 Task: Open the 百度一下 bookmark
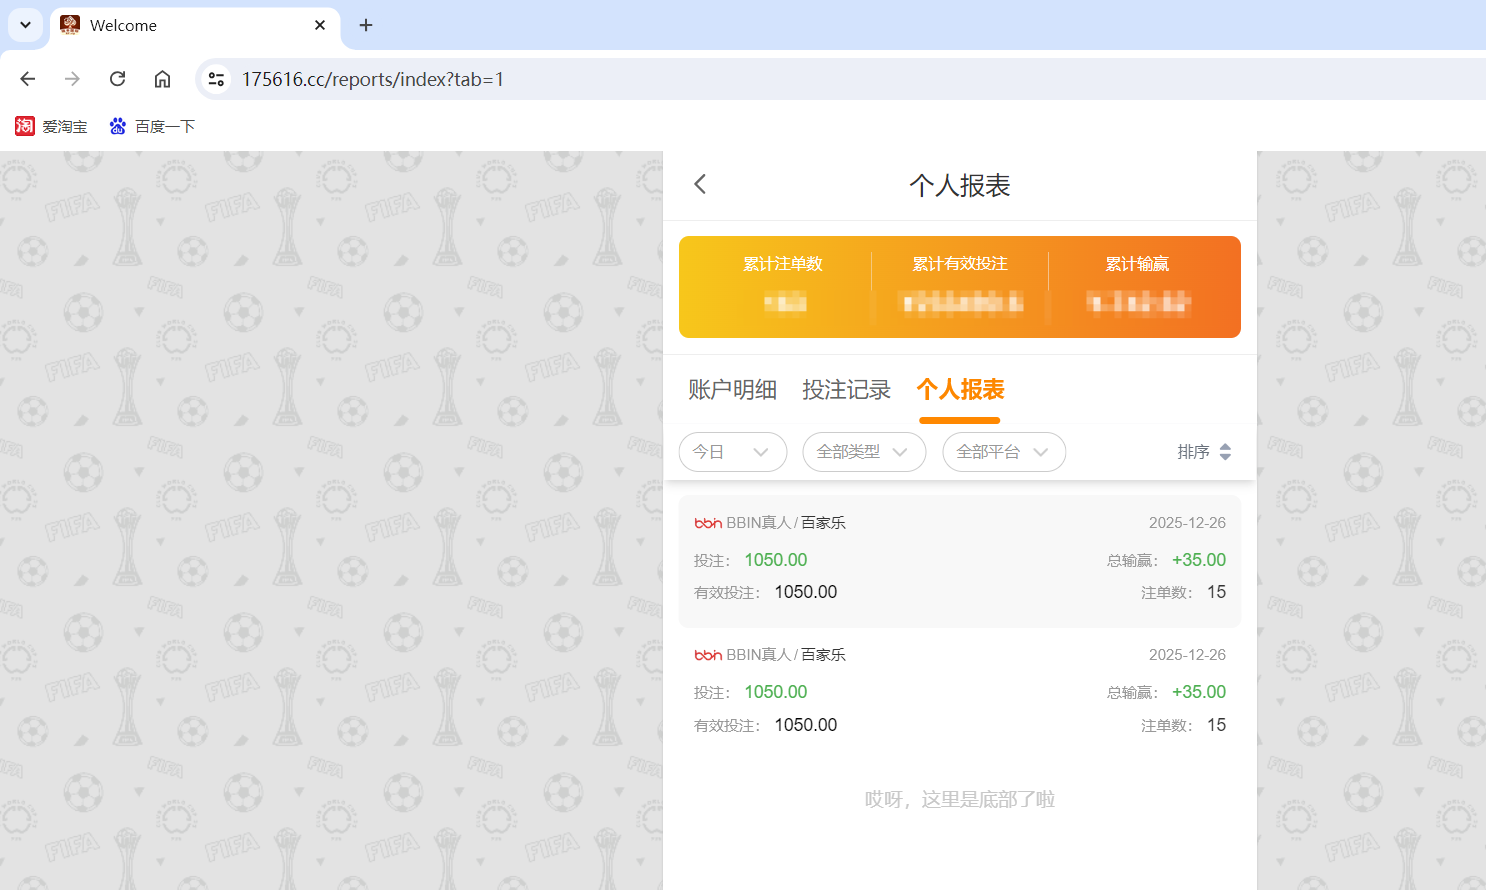(x=151, y=126)
